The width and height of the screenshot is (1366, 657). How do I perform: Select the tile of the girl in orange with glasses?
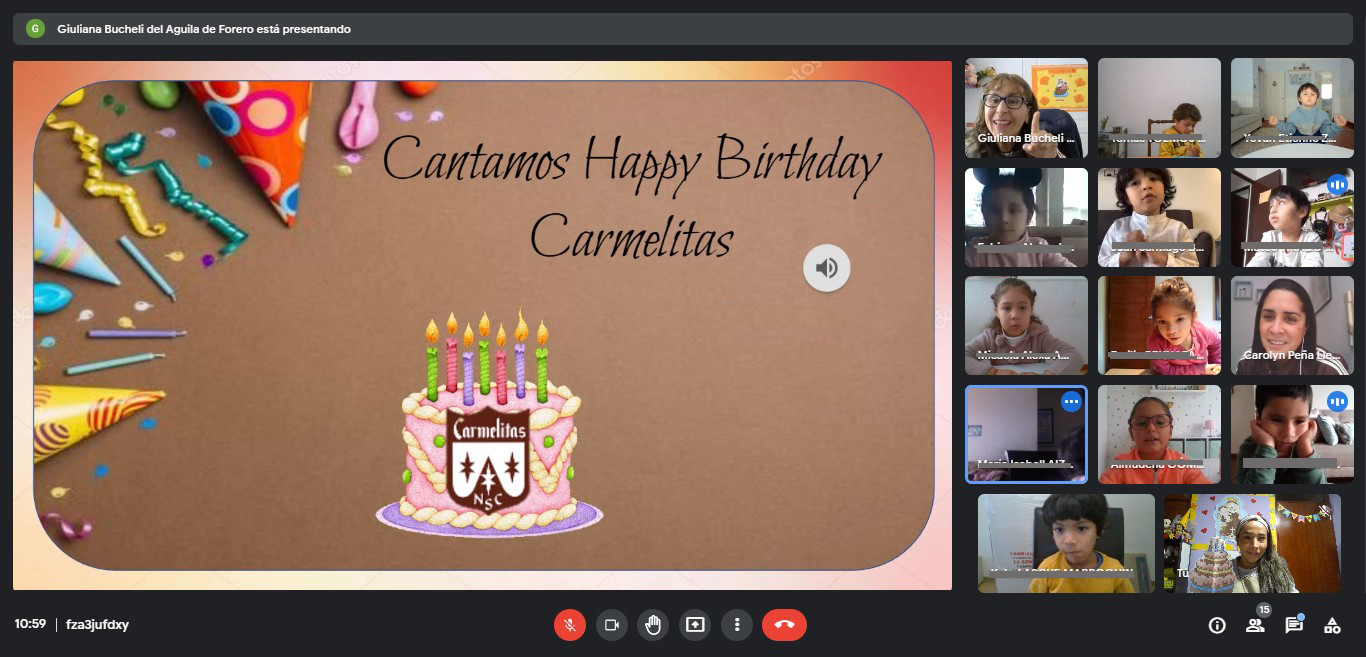1159,434
